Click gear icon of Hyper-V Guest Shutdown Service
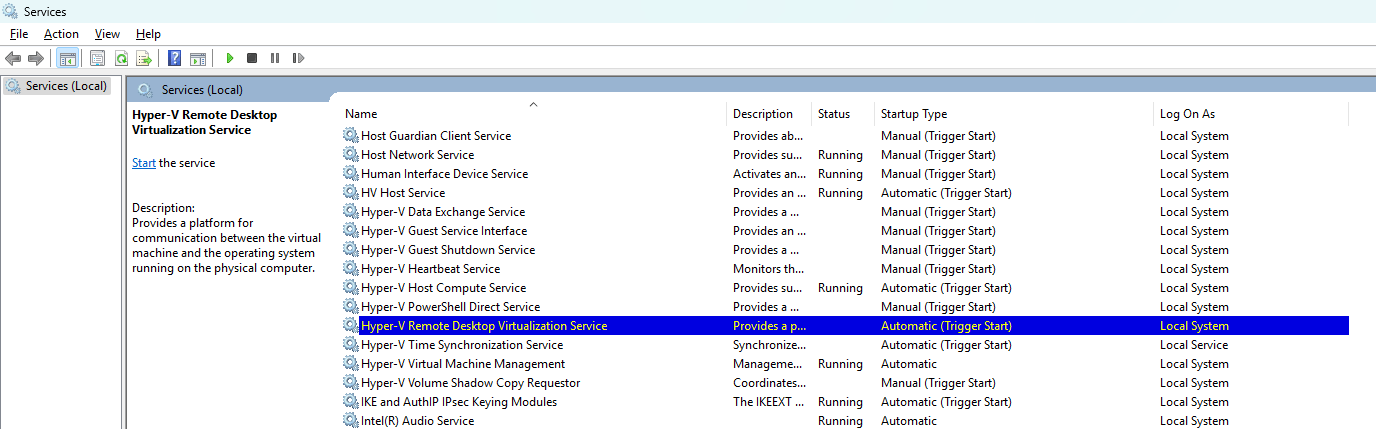The height and width of the screenshot is (429, 1376). 351,250
